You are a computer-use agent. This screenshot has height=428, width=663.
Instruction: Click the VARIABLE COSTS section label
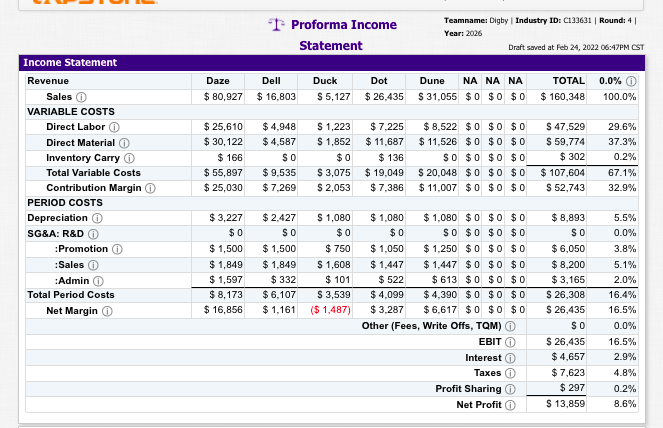point(71,112)
